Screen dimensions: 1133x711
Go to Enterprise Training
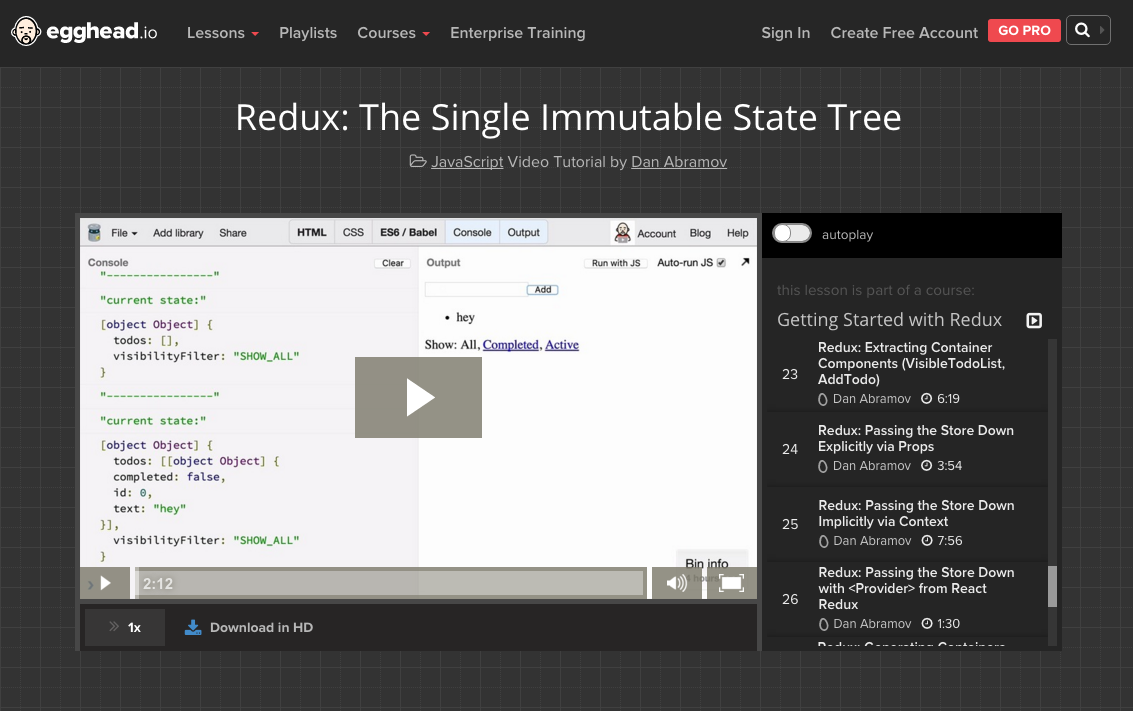(517, 33)
